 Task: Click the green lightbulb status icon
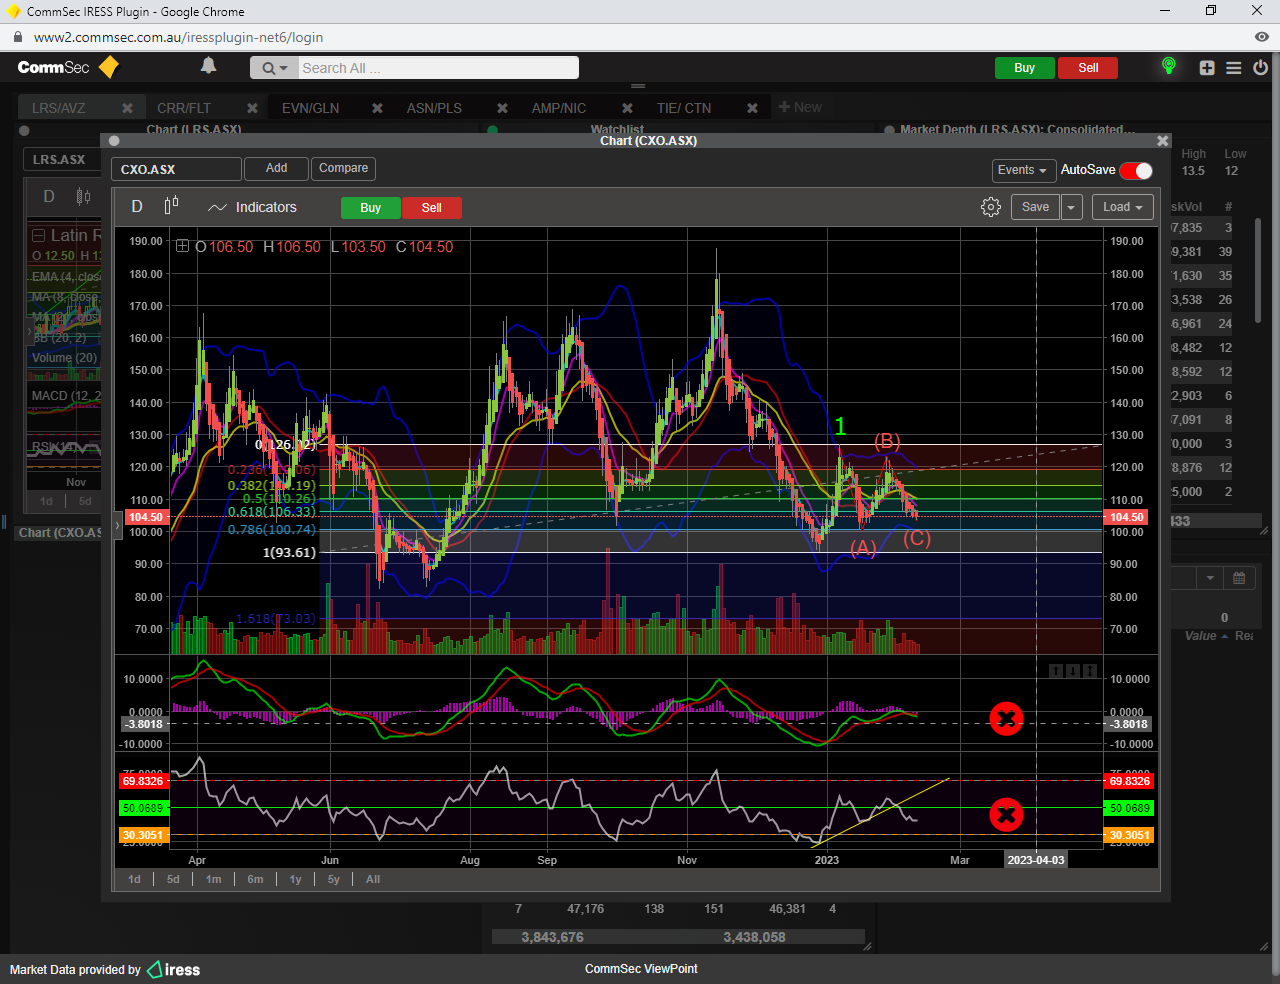[x=1168, y=67]
